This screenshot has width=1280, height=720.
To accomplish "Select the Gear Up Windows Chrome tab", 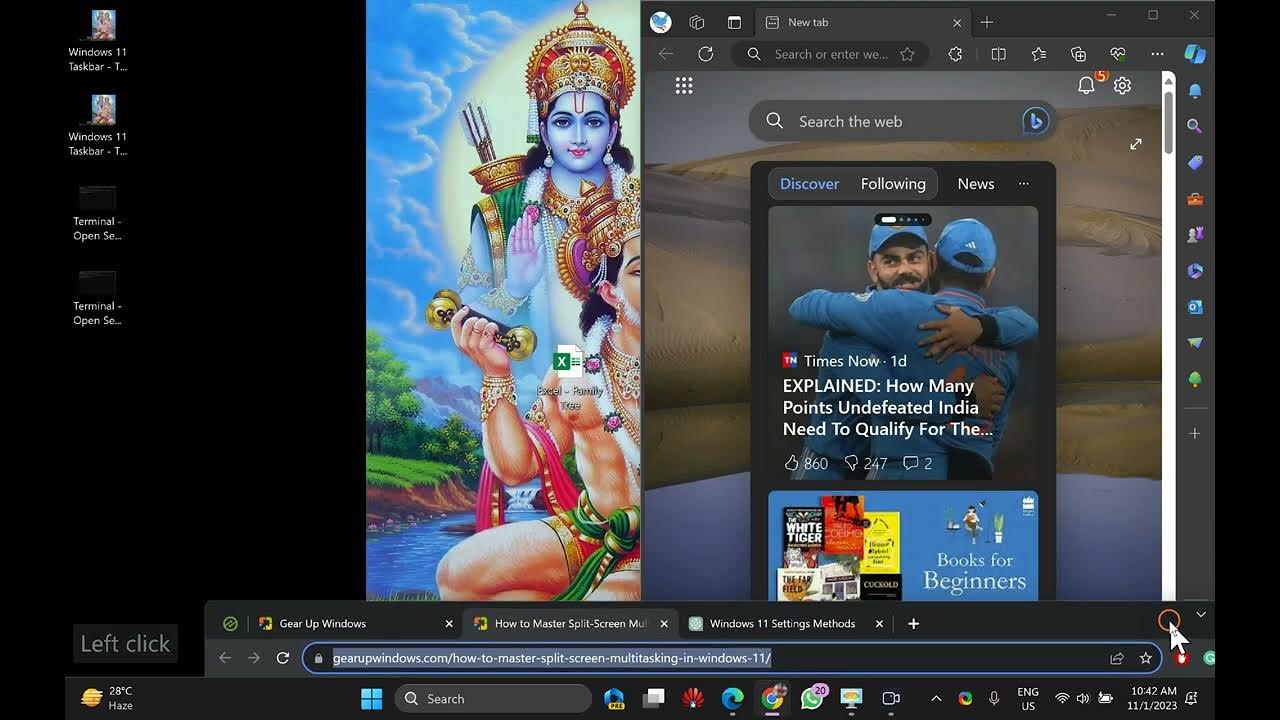I will coord(356,623).
